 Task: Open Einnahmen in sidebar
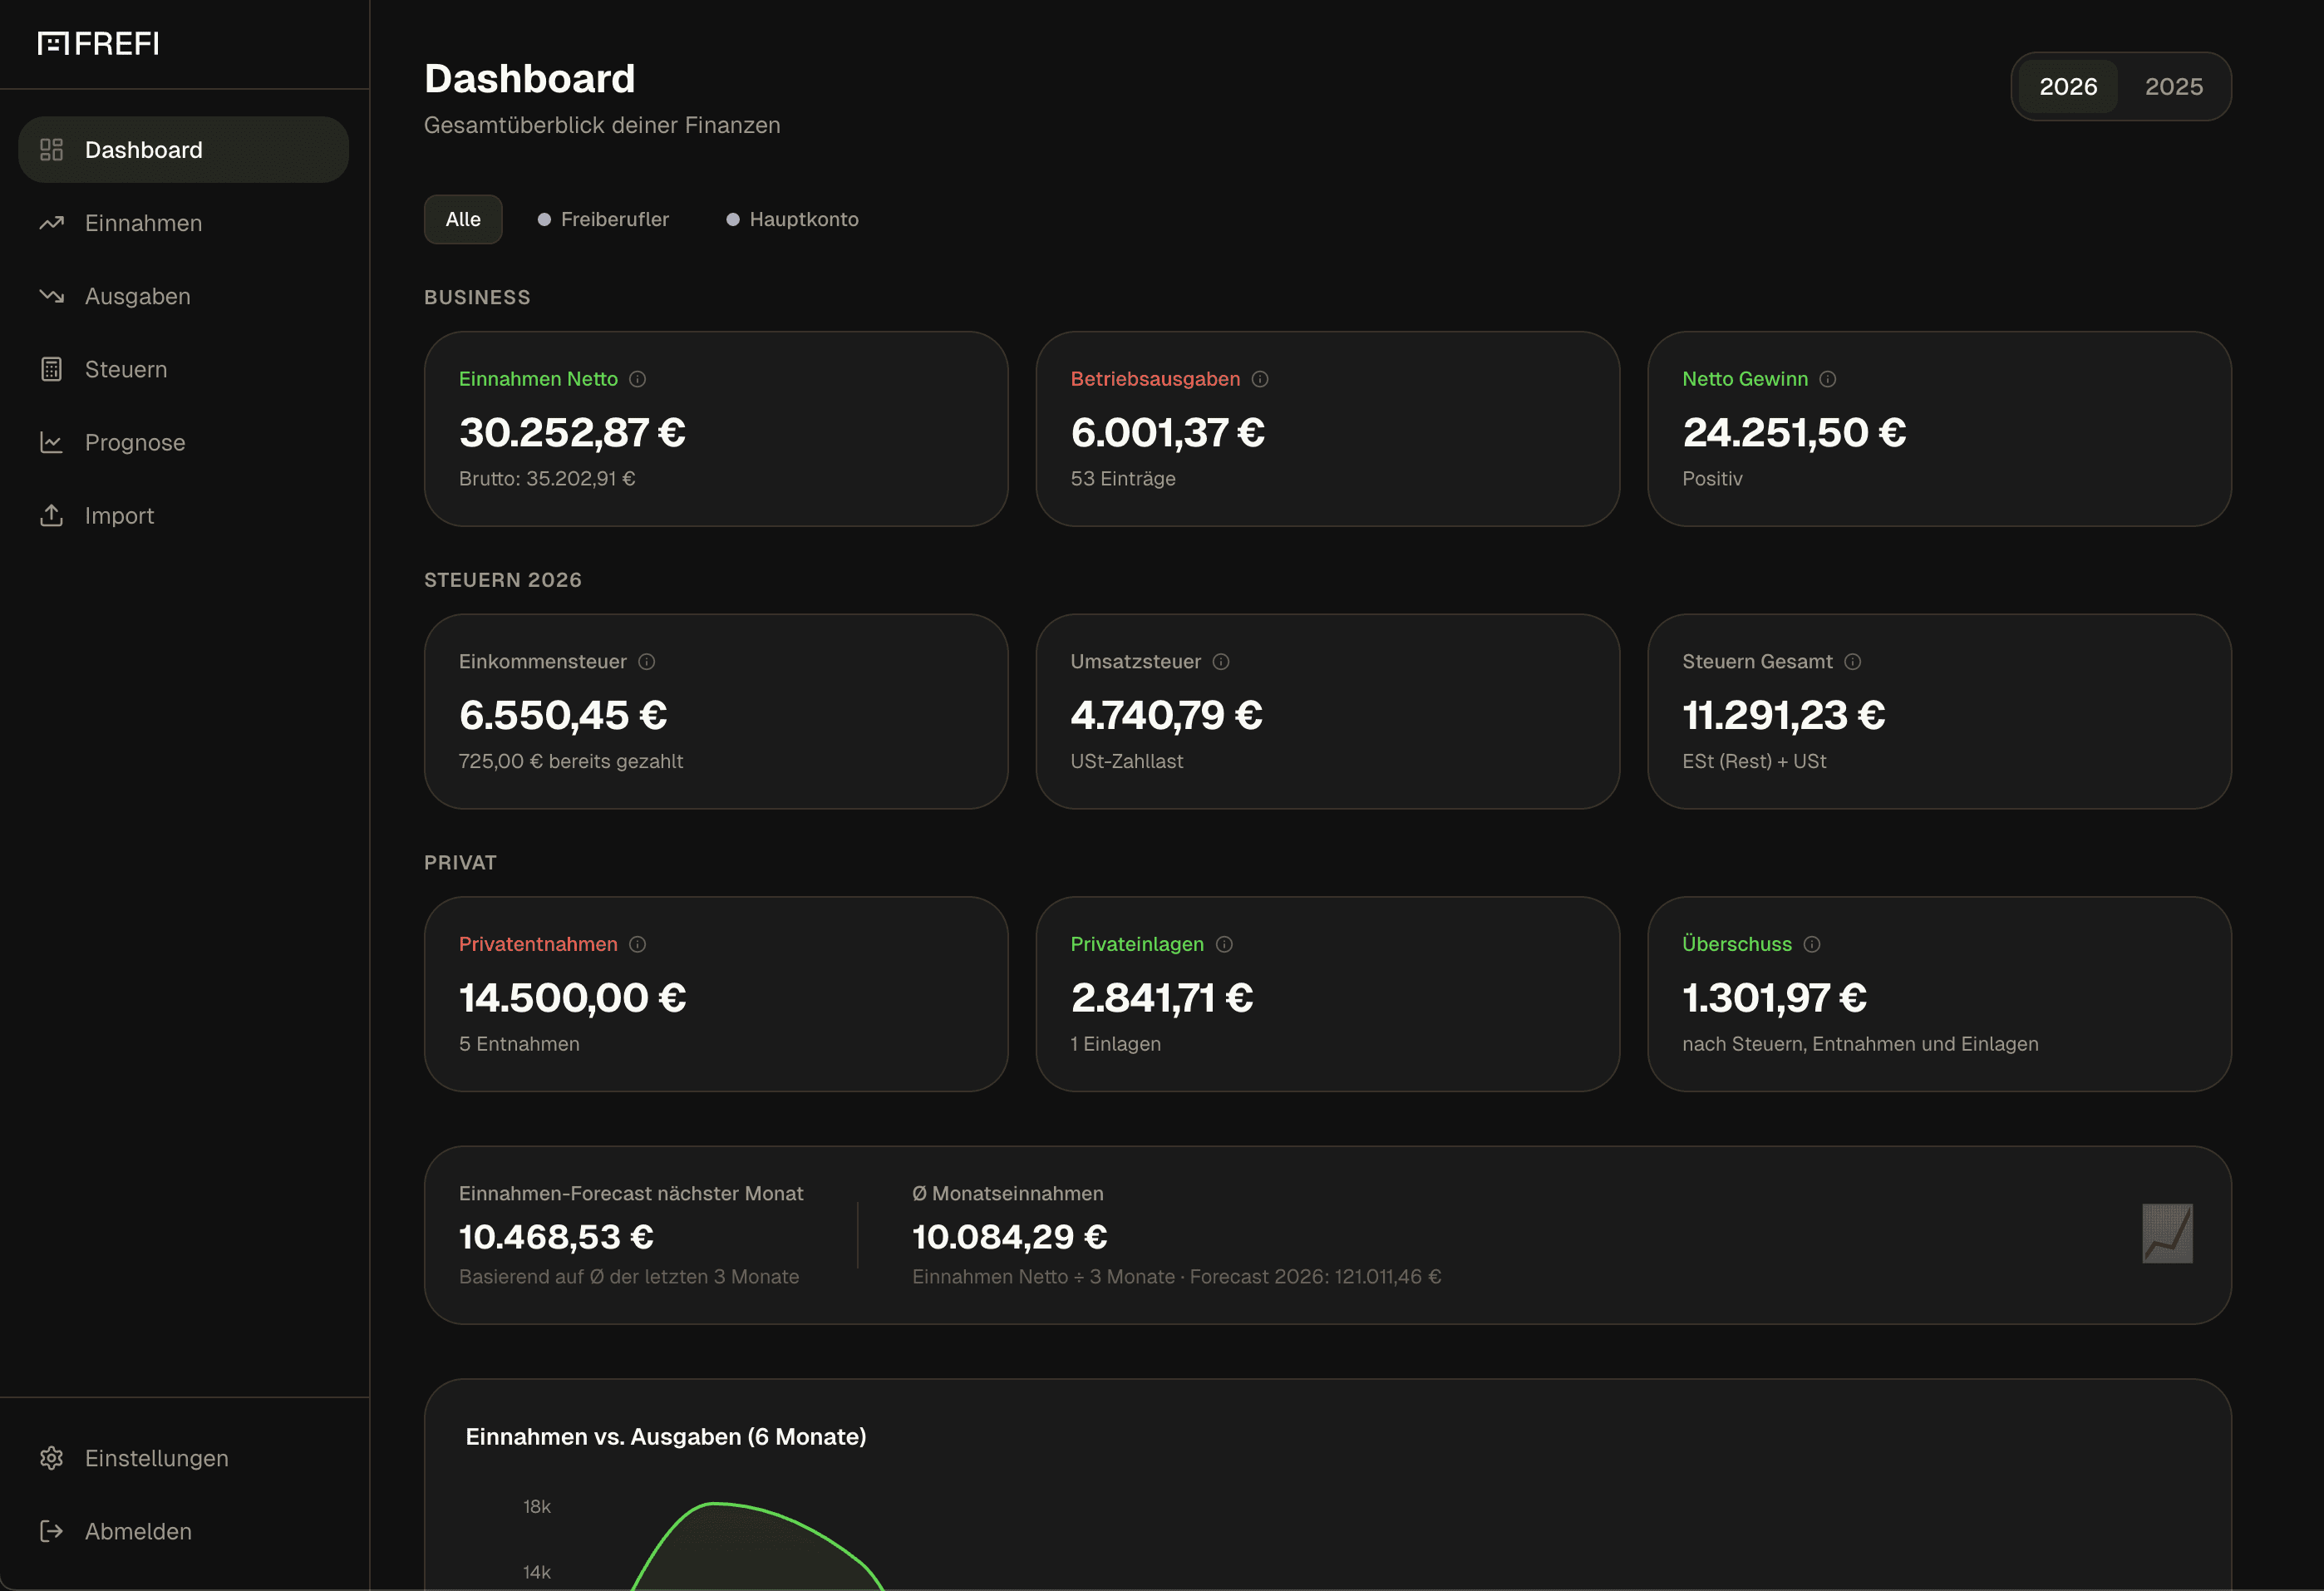click(x=143, y=223)
